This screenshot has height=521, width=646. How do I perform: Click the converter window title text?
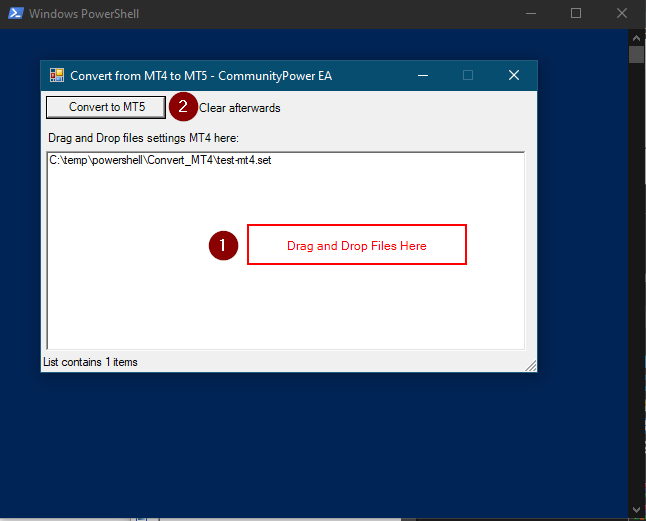[x=201, y=76]
